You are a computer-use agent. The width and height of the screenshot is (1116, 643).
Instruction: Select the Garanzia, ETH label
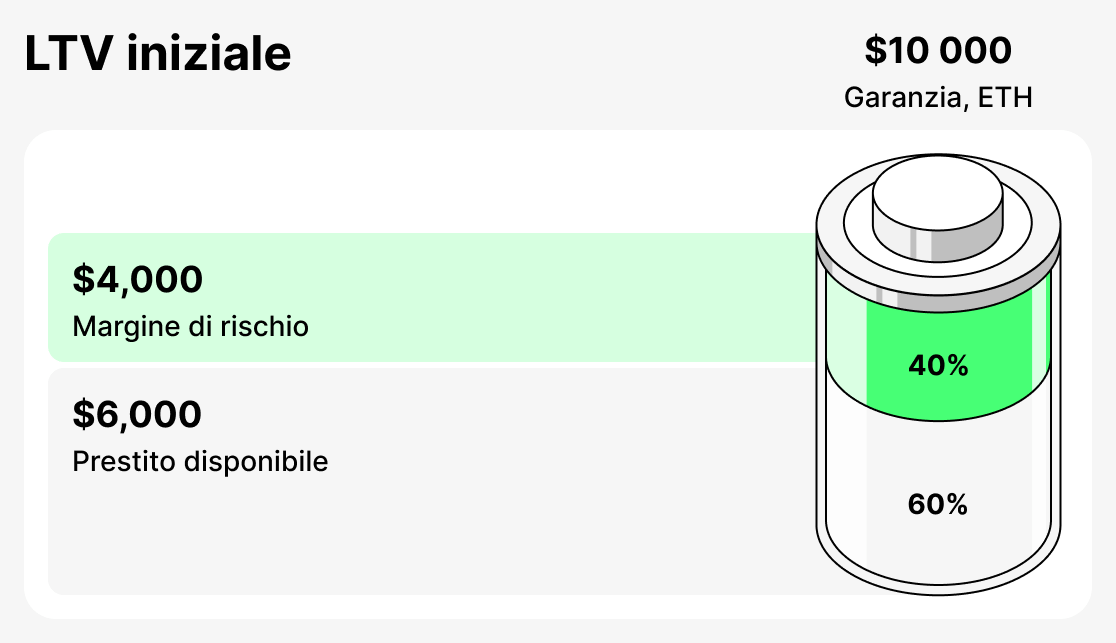point(938,98)
